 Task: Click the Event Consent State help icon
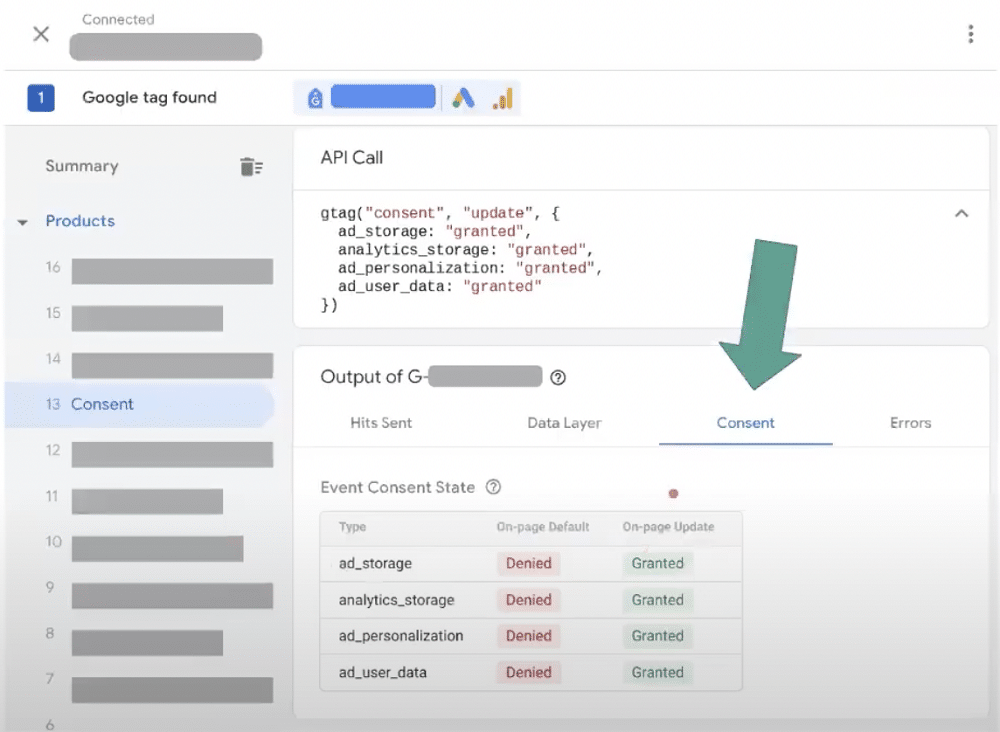click(492, 487)
